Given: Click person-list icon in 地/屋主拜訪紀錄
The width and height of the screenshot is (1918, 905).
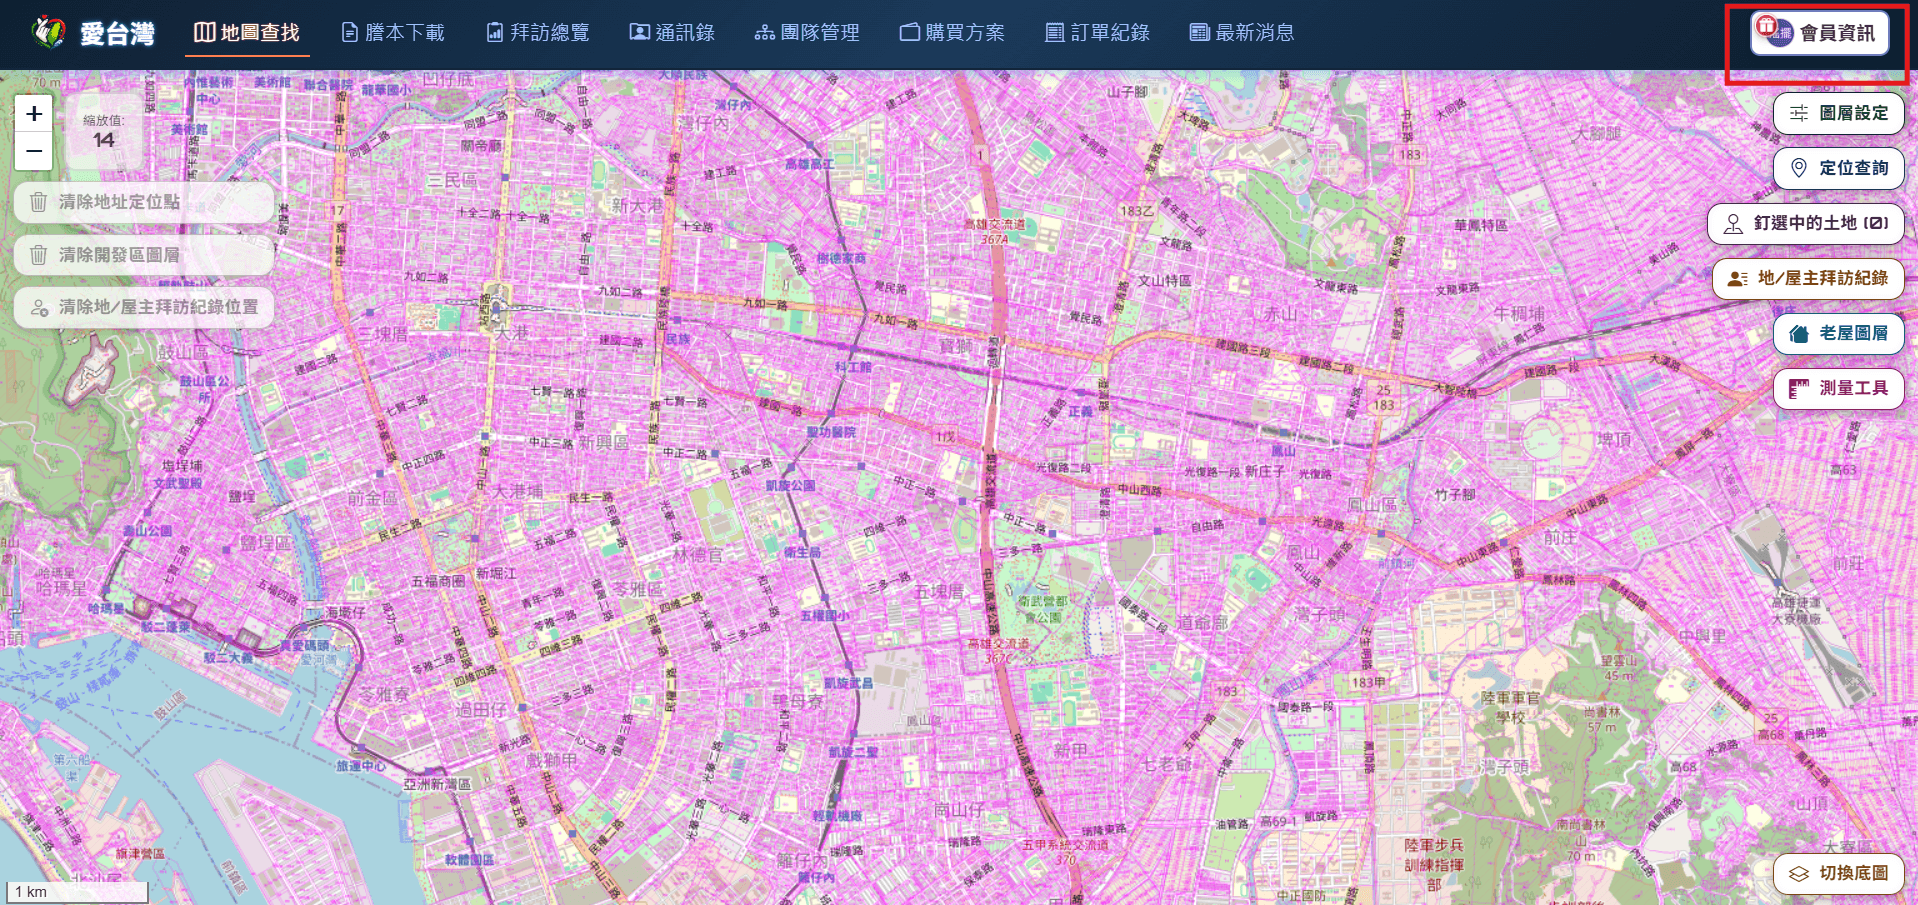Looking at the screenshot, I should (x=1738, y=279).
